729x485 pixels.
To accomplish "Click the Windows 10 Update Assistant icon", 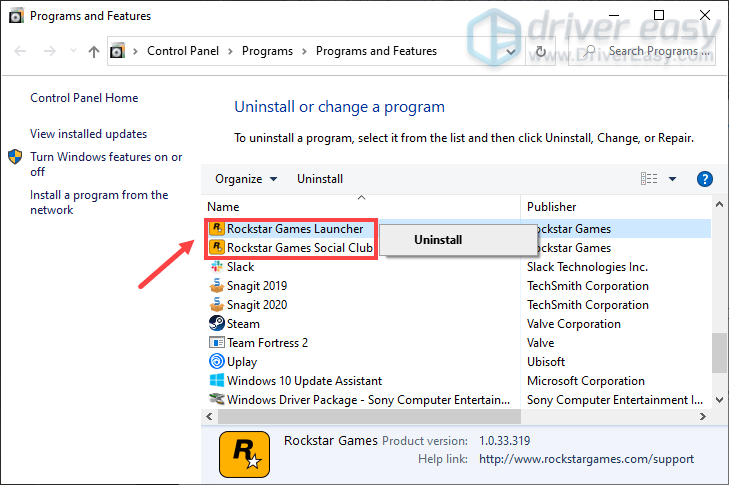I will point(217,380).
